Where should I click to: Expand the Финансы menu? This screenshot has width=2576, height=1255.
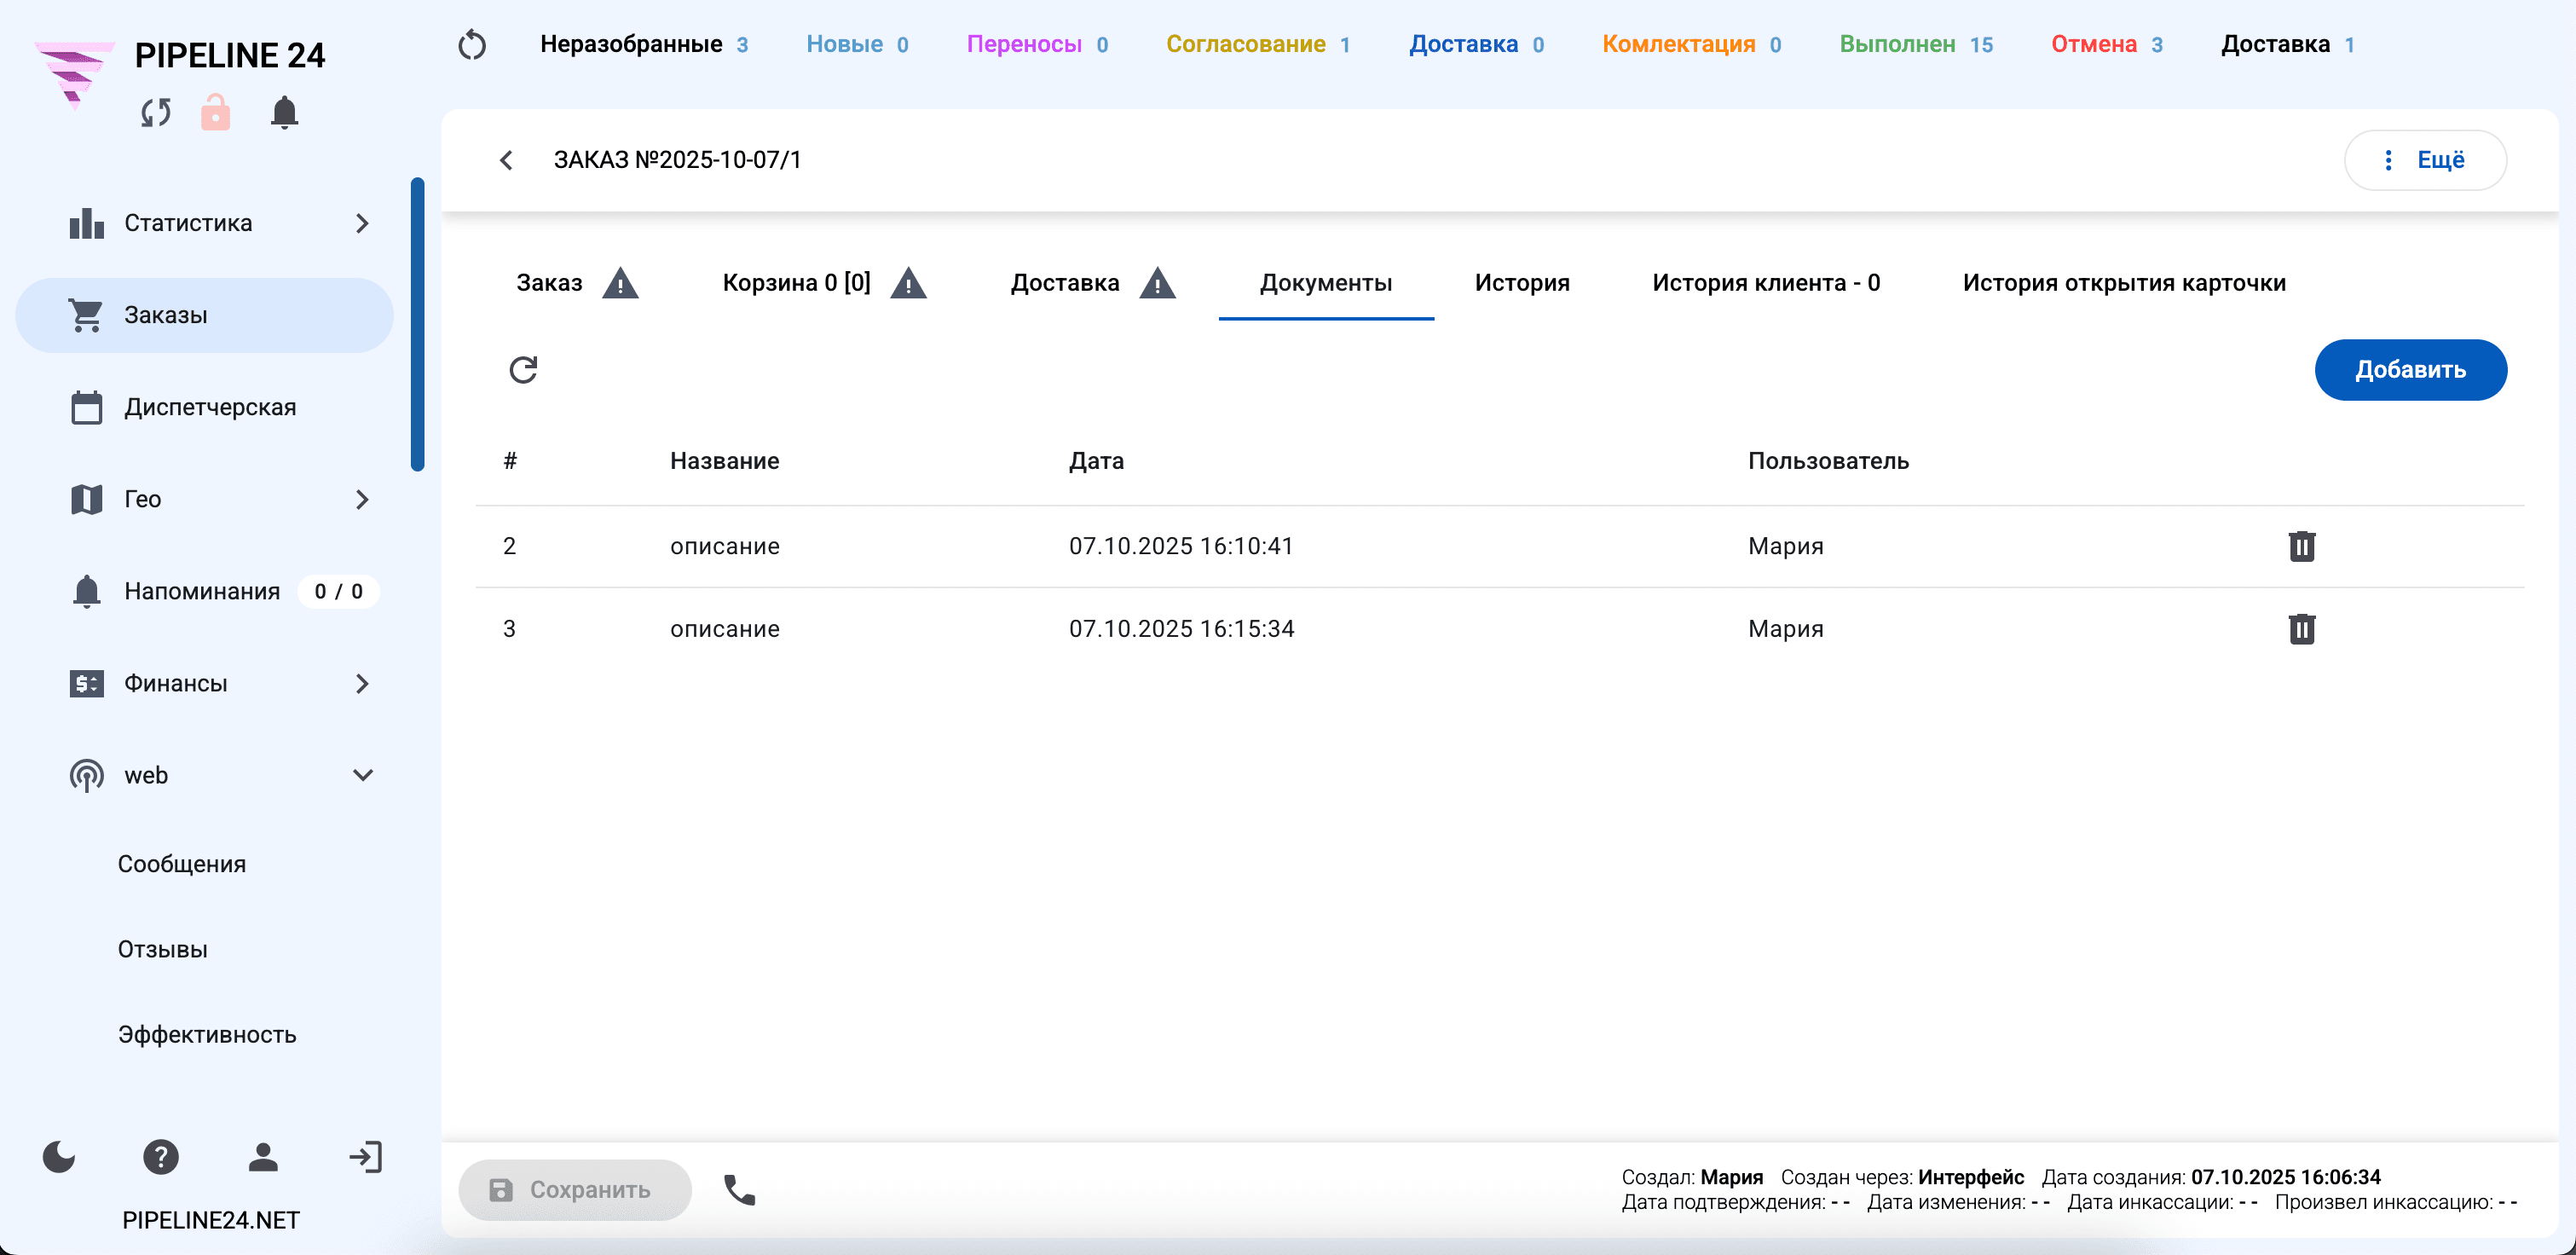(x=362, y=683)
